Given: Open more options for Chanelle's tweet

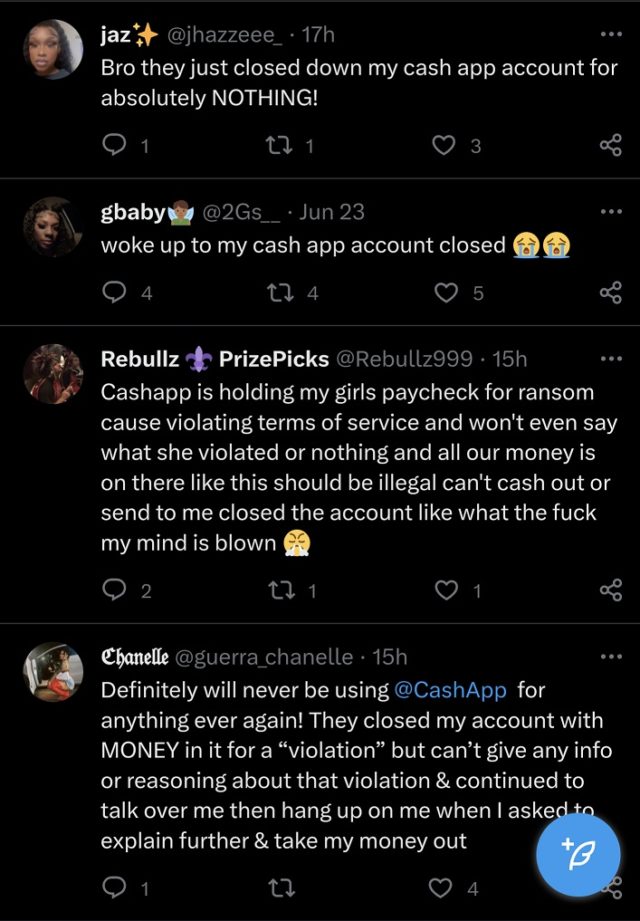Looking at the screenshot, I should pos(611,656).
